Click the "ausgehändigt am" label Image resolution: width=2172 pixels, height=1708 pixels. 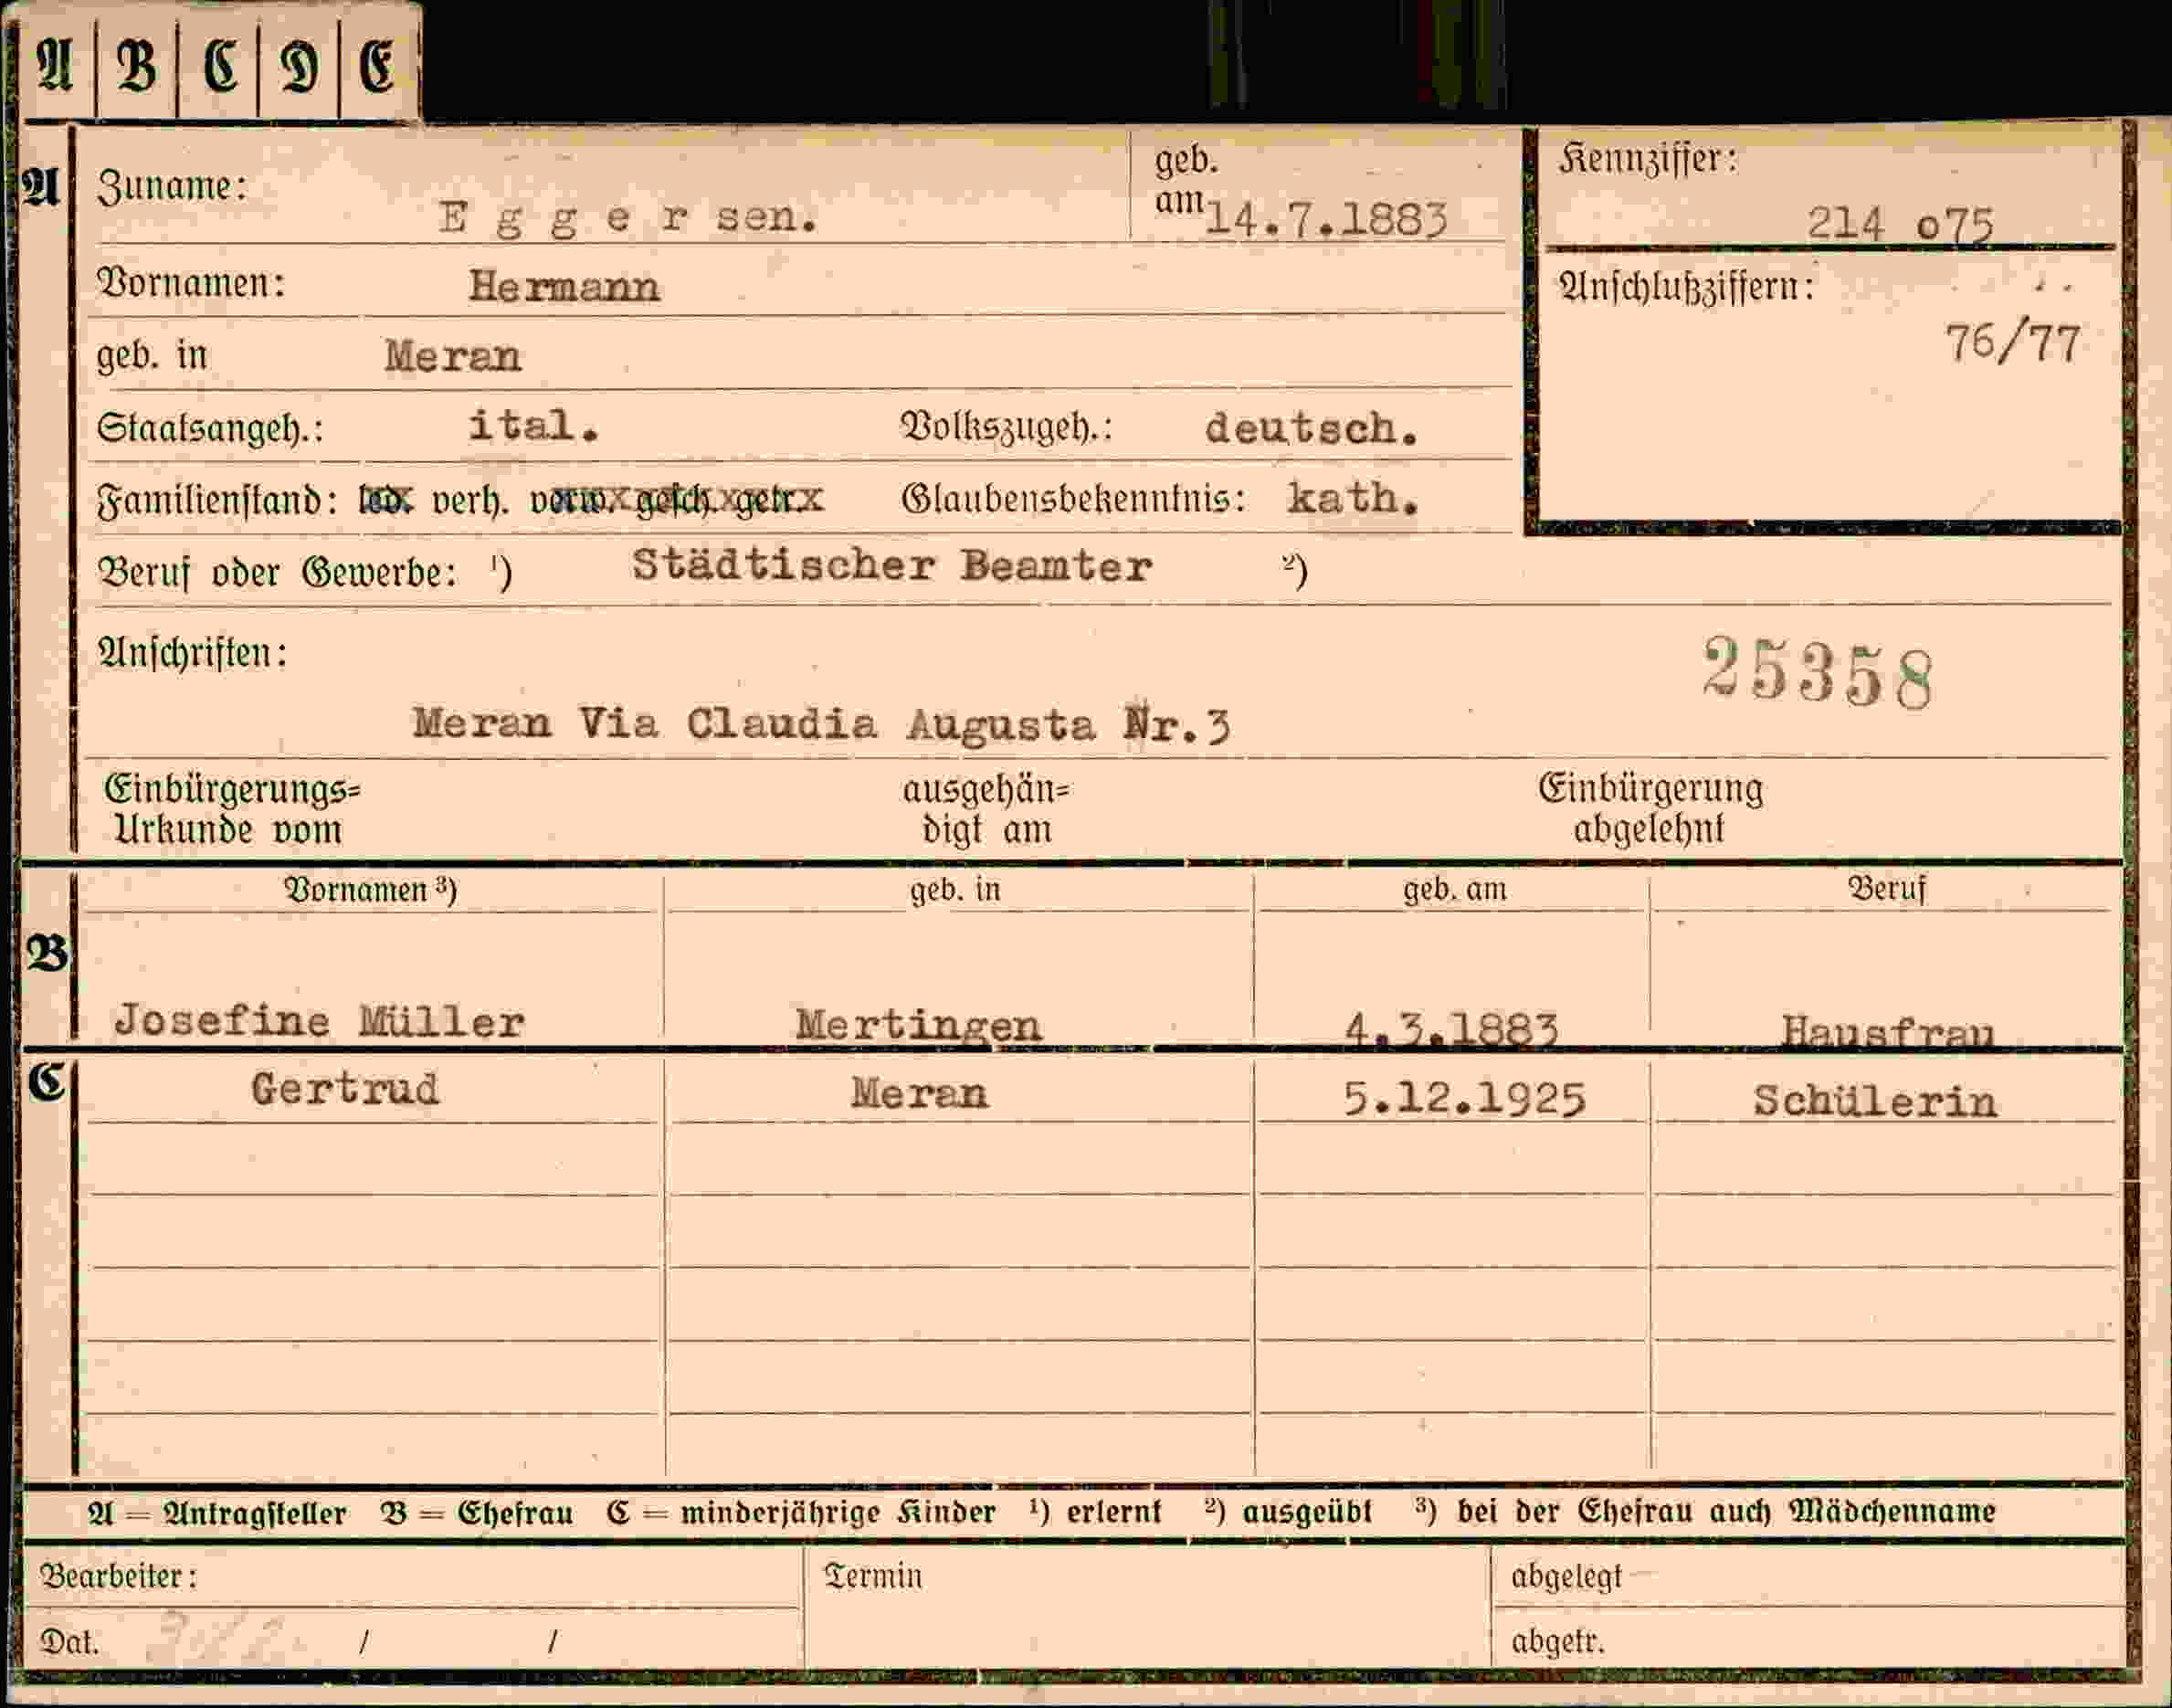tap(986, 810)
